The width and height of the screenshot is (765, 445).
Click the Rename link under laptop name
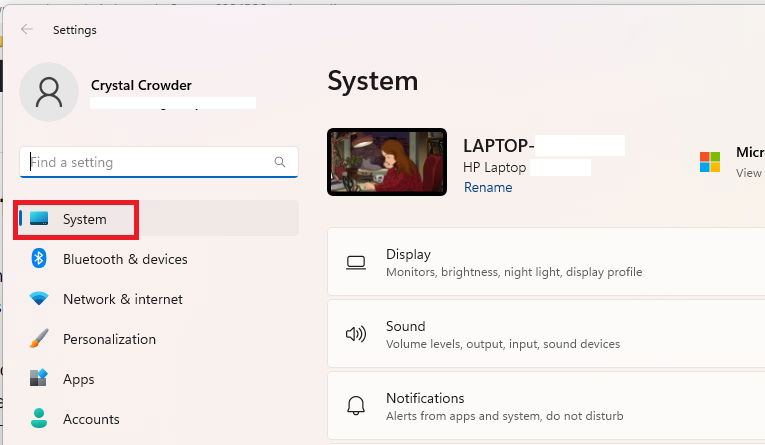point(487,187)
